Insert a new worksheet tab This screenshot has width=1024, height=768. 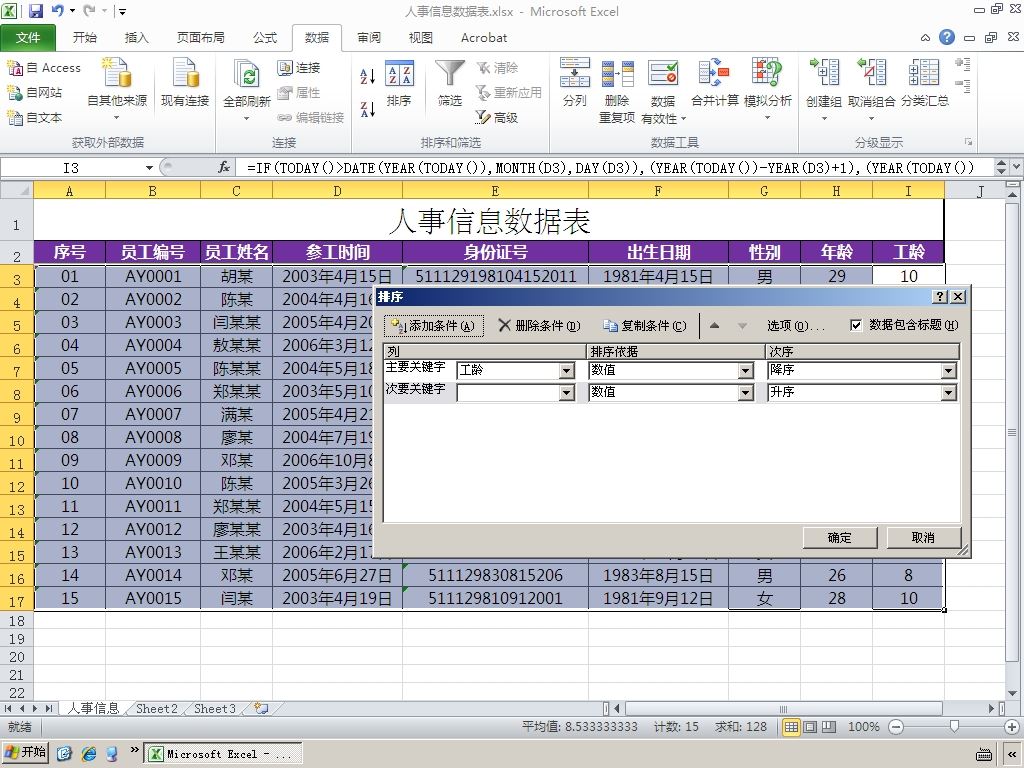[262, 709]
